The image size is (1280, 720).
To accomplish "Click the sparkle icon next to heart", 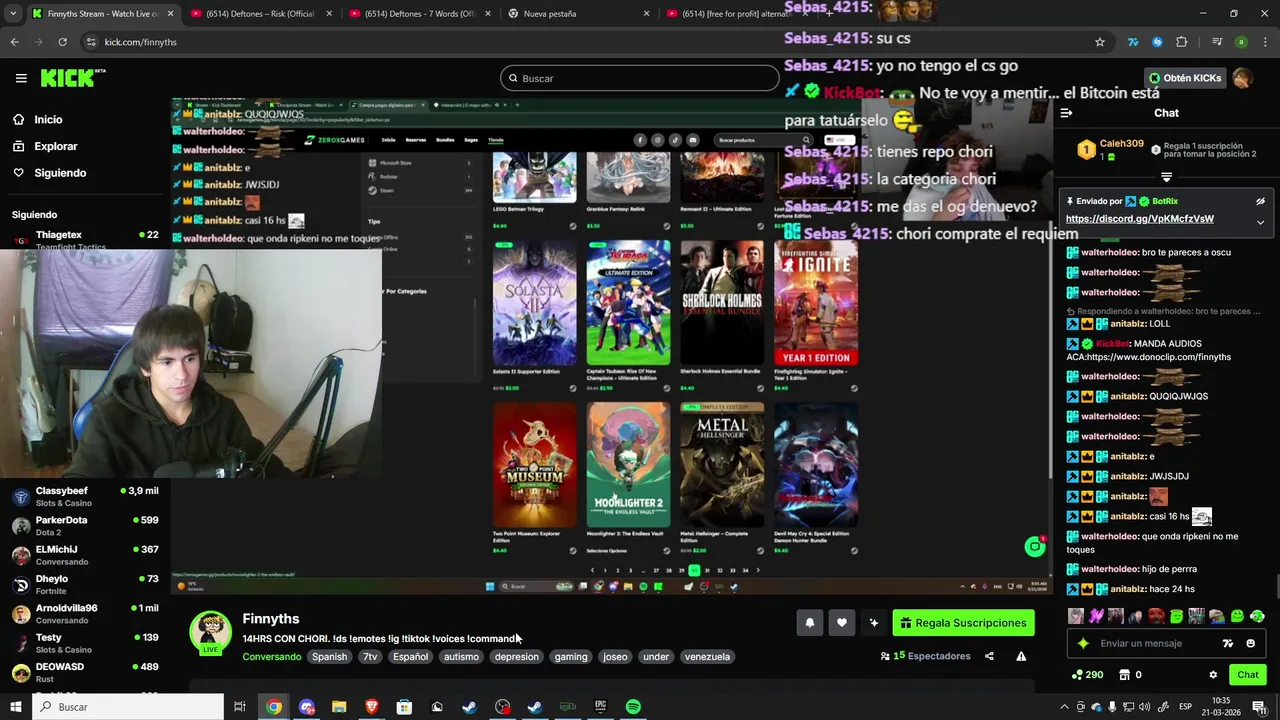I will (x=874, y=623).
